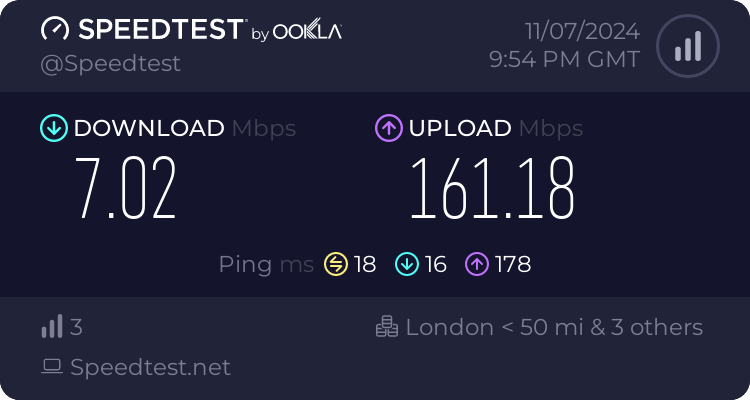The height and width of the screenshot is (400, 750).
Task: Click the server location icon near London
Action: tap(387, 327)
